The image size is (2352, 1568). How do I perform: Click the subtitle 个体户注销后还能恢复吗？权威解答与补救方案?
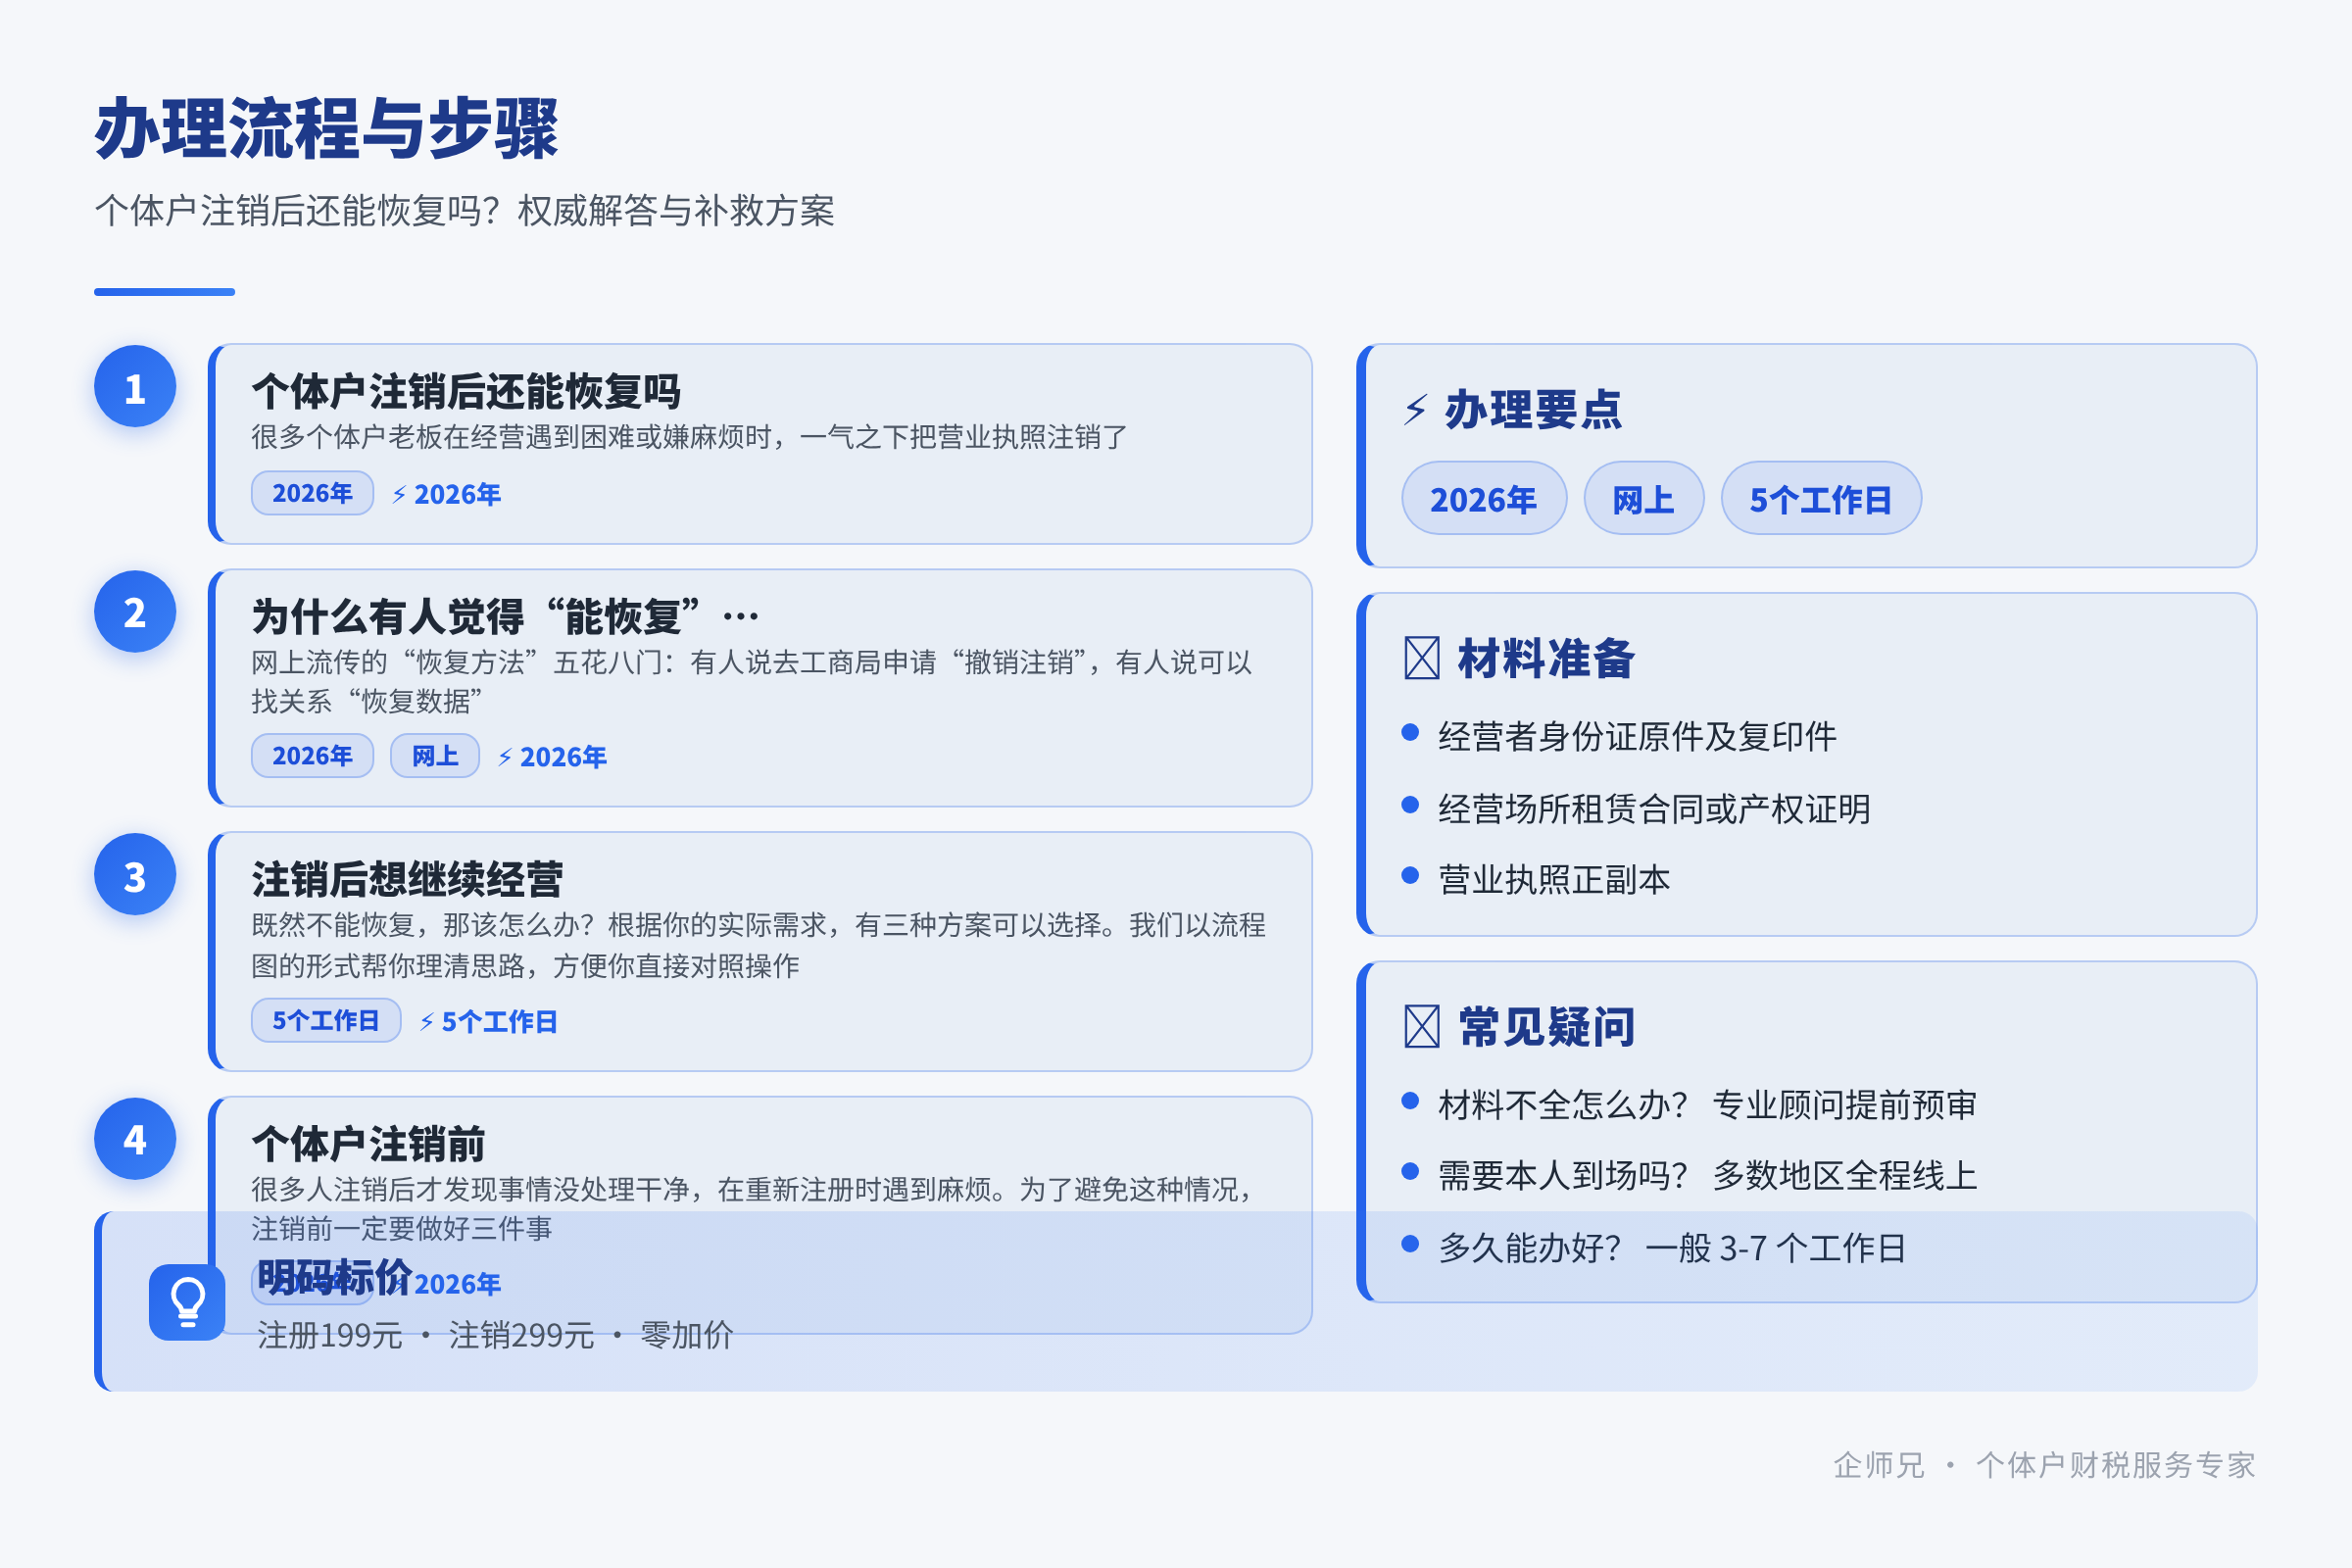pyautogui.click(x=465, y=211)
